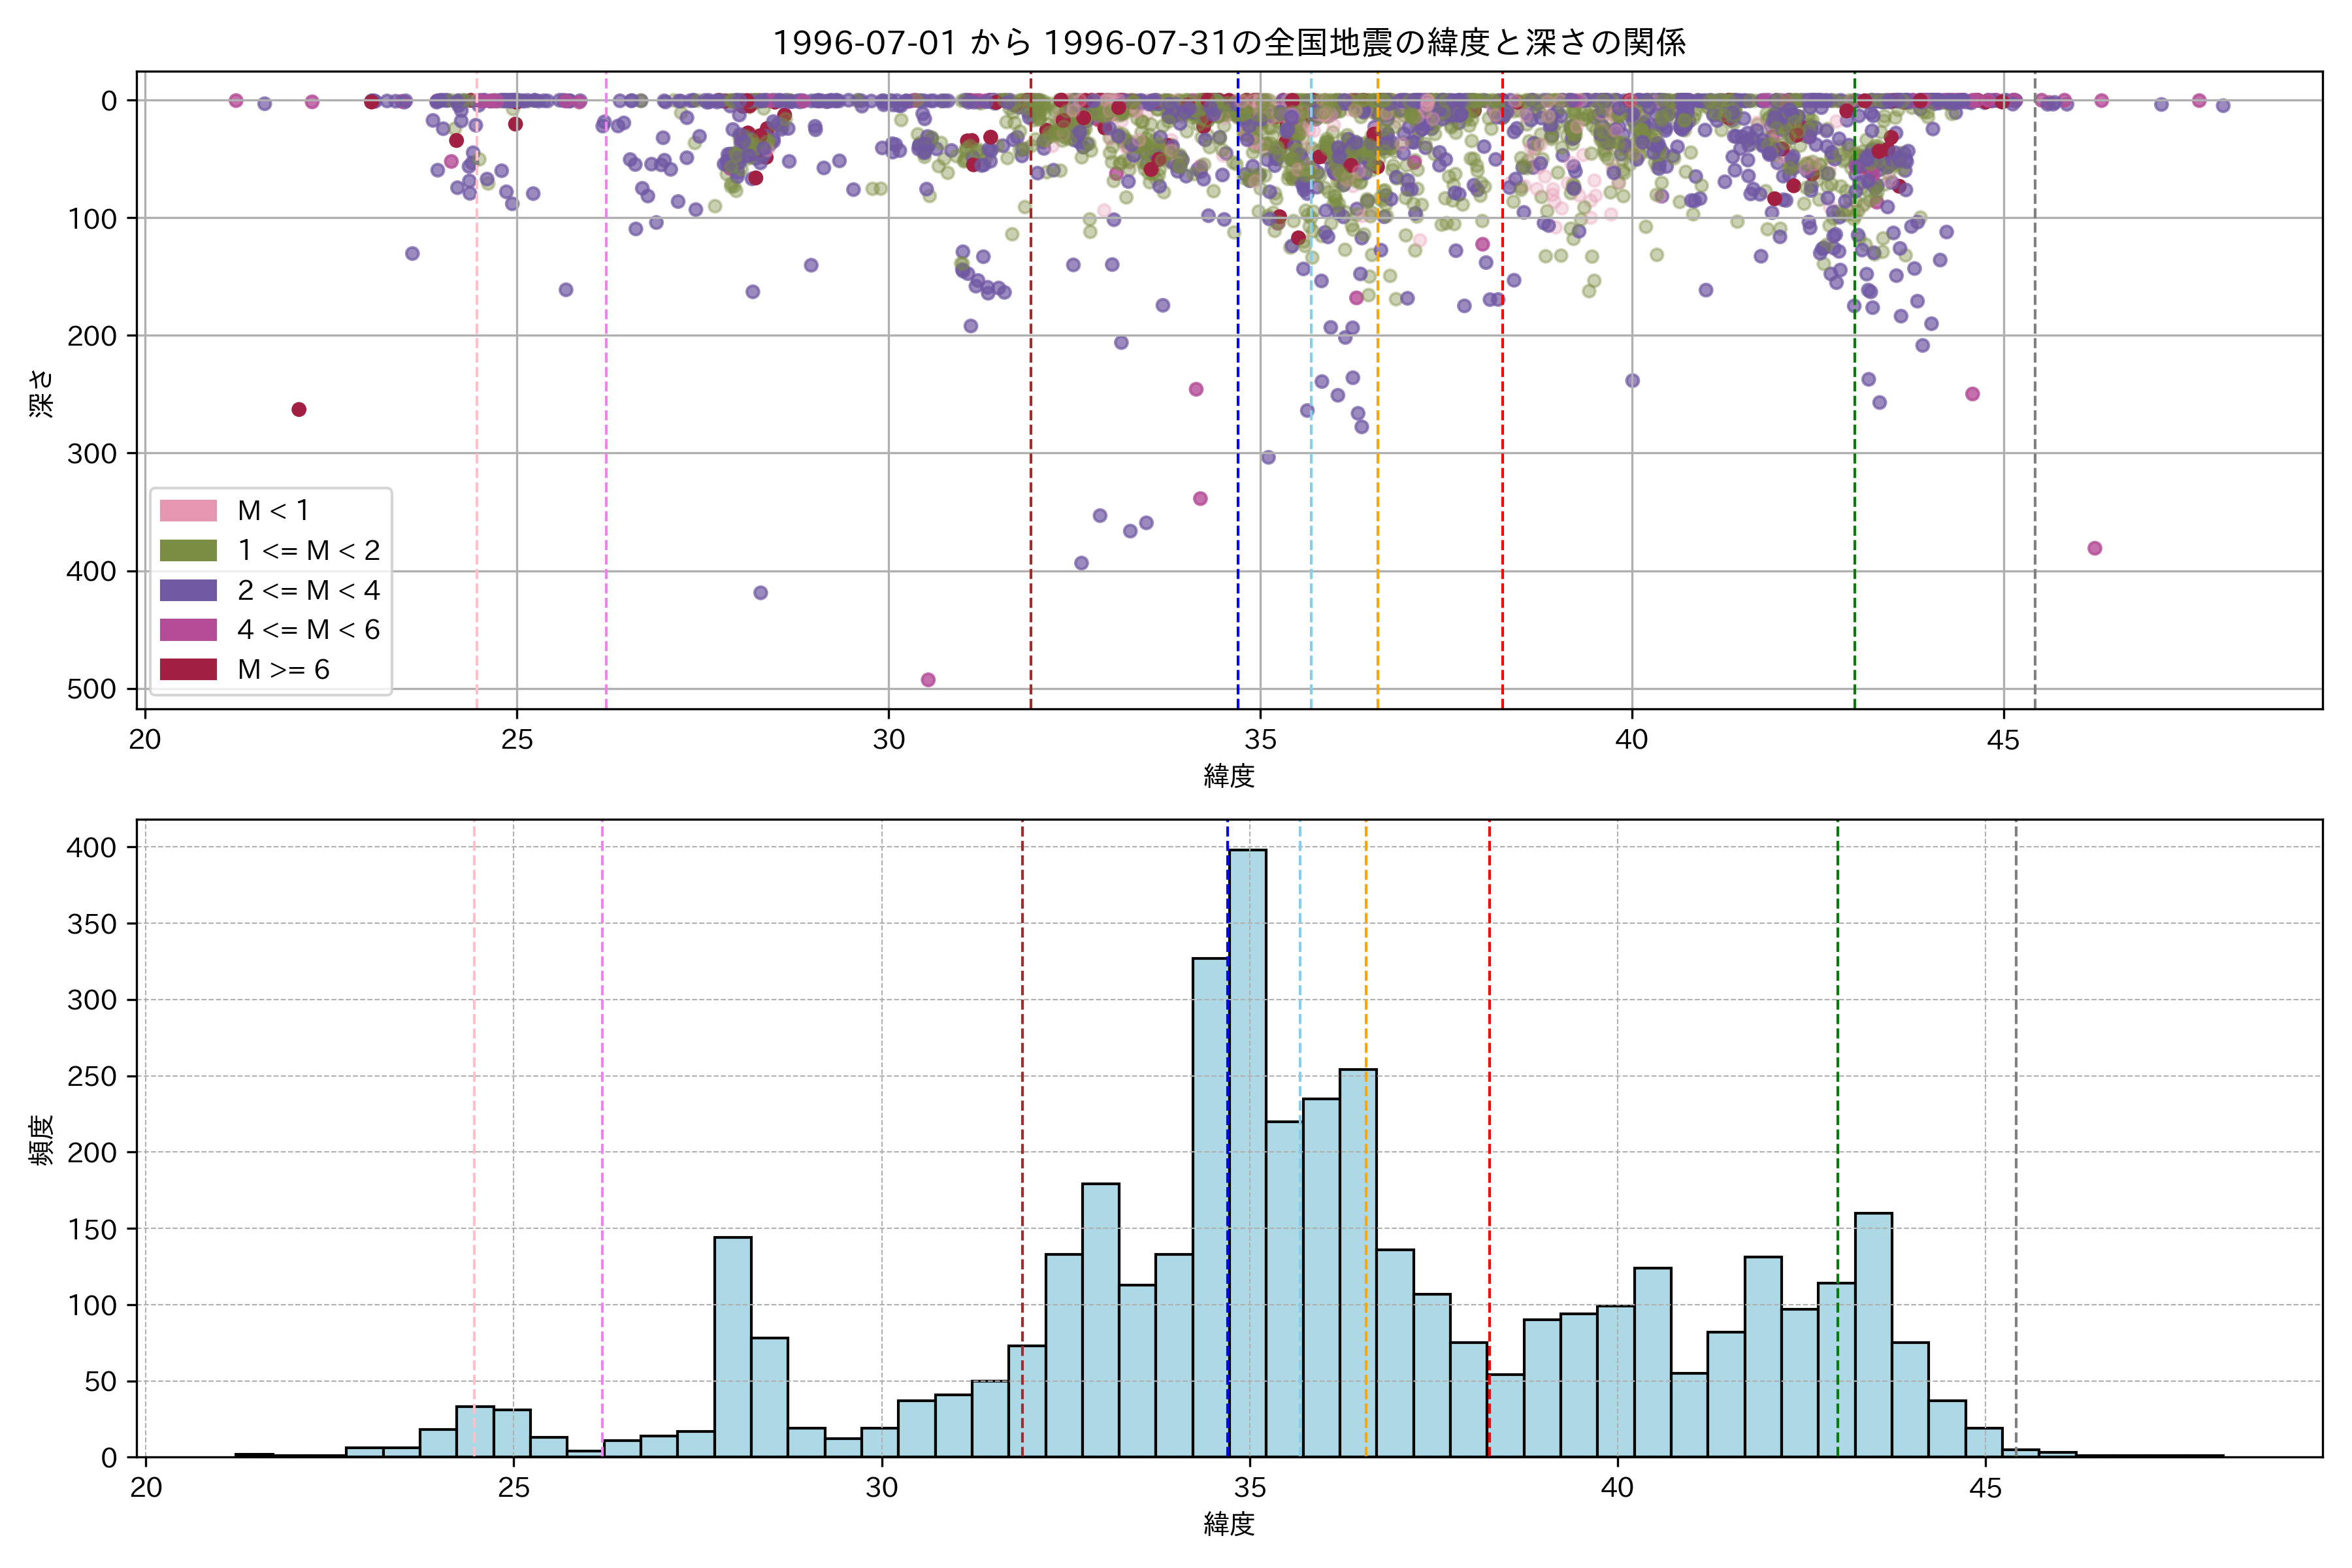The width and height of the screenshot is (2352, 1568).
Task: Click the crimson M >= 6 legend swatch
Action: click(x=188, y=669)
